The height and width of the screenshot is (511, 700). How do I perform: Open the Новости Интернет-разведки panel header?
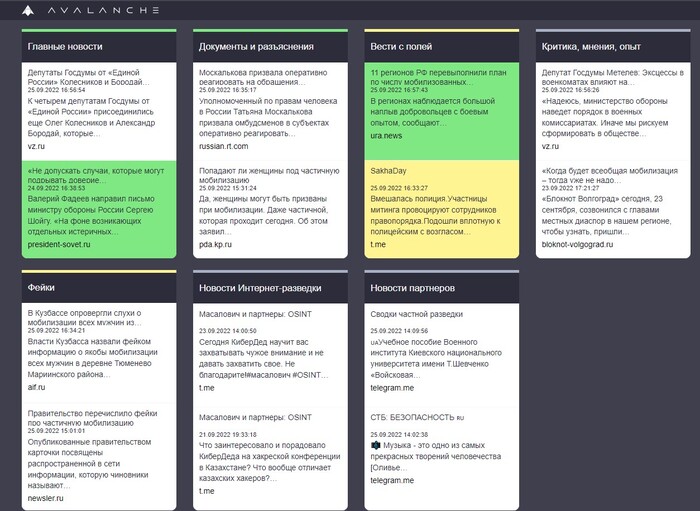coord(270,288)
